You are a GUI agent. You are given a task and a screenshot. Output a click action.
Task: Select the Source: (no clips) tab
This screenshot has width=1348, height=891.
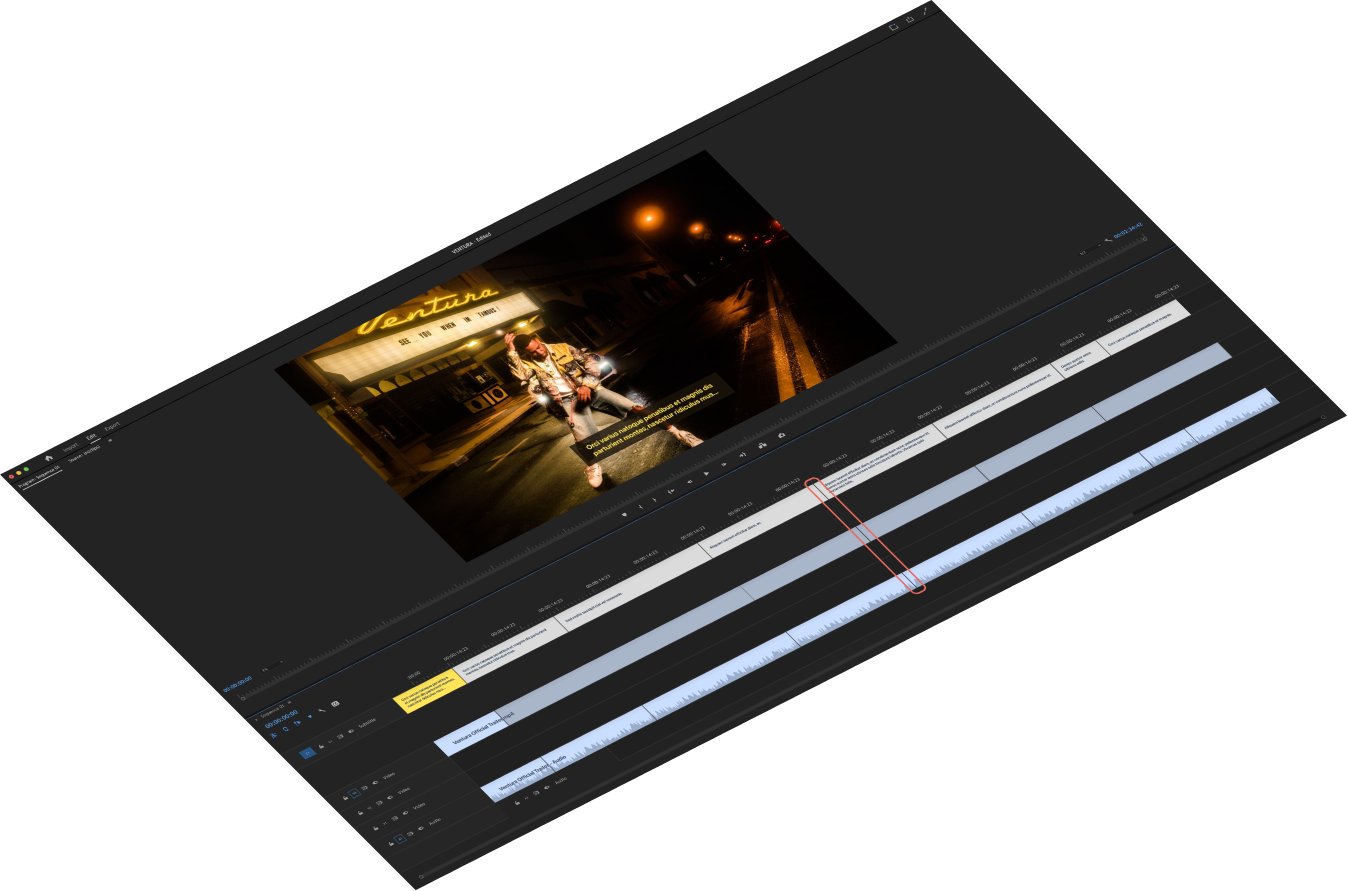coord(84,454)
